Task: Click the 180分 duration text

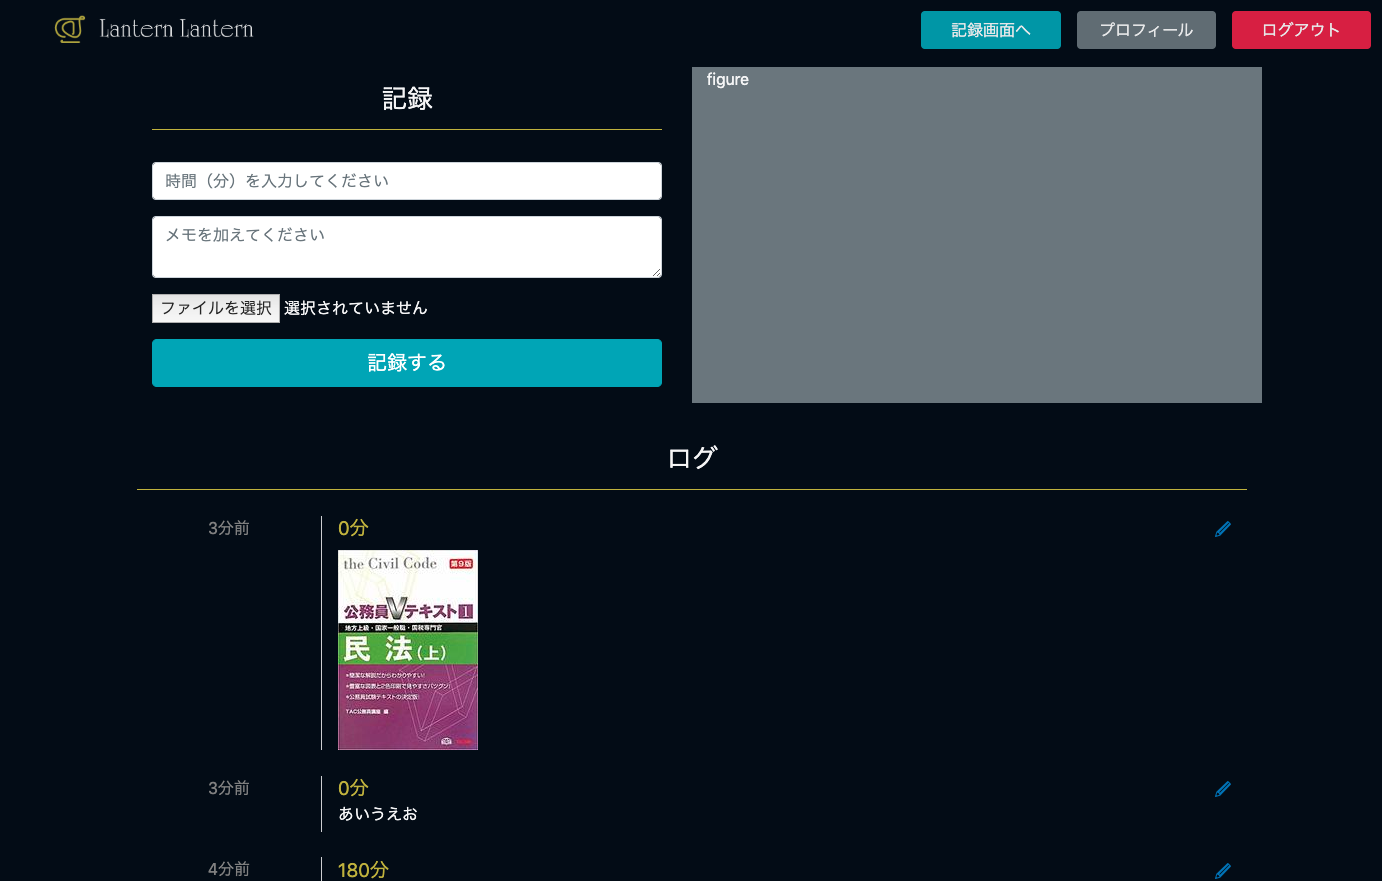Action: click(363, 870)
